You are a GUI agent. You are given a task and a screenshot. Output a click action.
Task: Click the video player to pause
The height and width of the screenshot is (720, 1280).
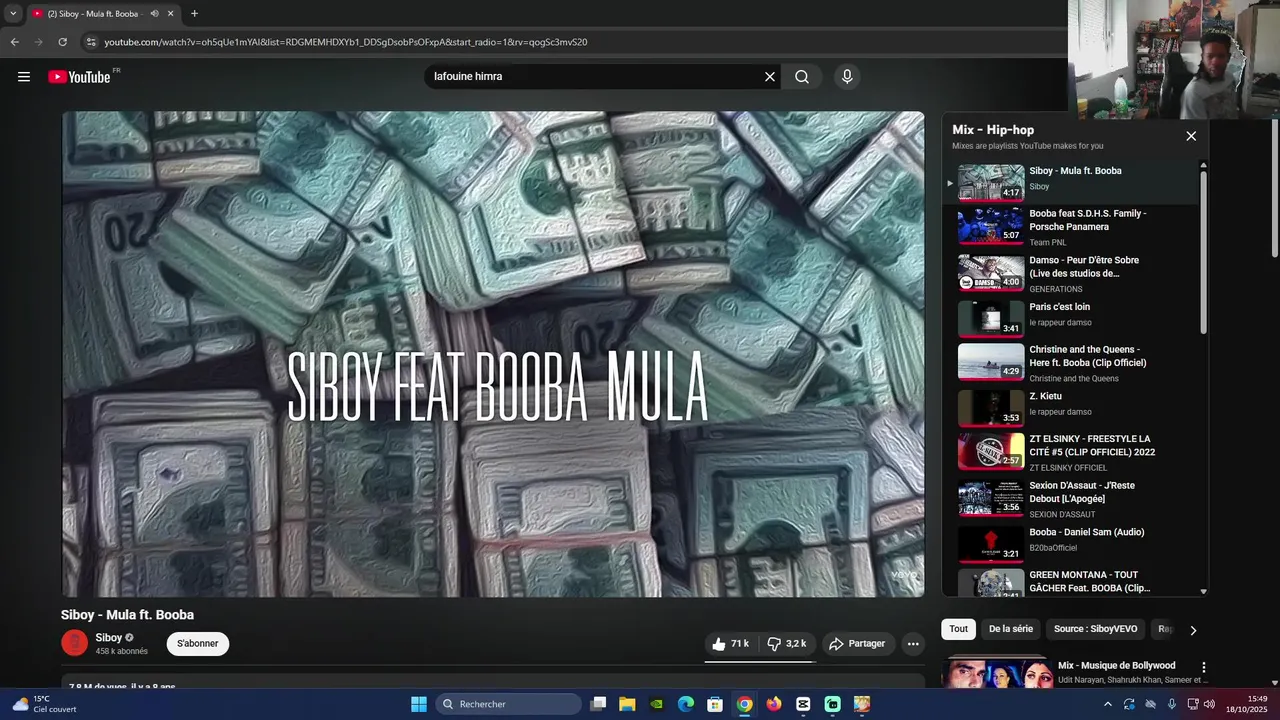[493, 354]
